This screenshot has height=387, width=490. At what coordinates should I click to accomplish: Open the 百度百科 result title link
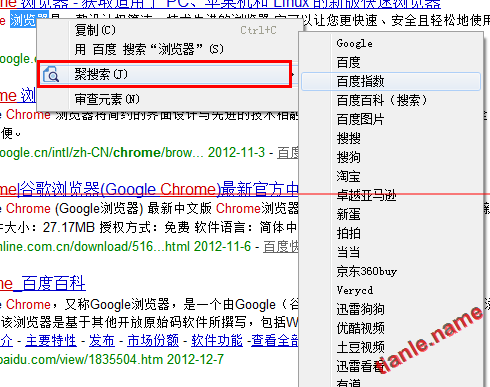[x=43, y=284]
